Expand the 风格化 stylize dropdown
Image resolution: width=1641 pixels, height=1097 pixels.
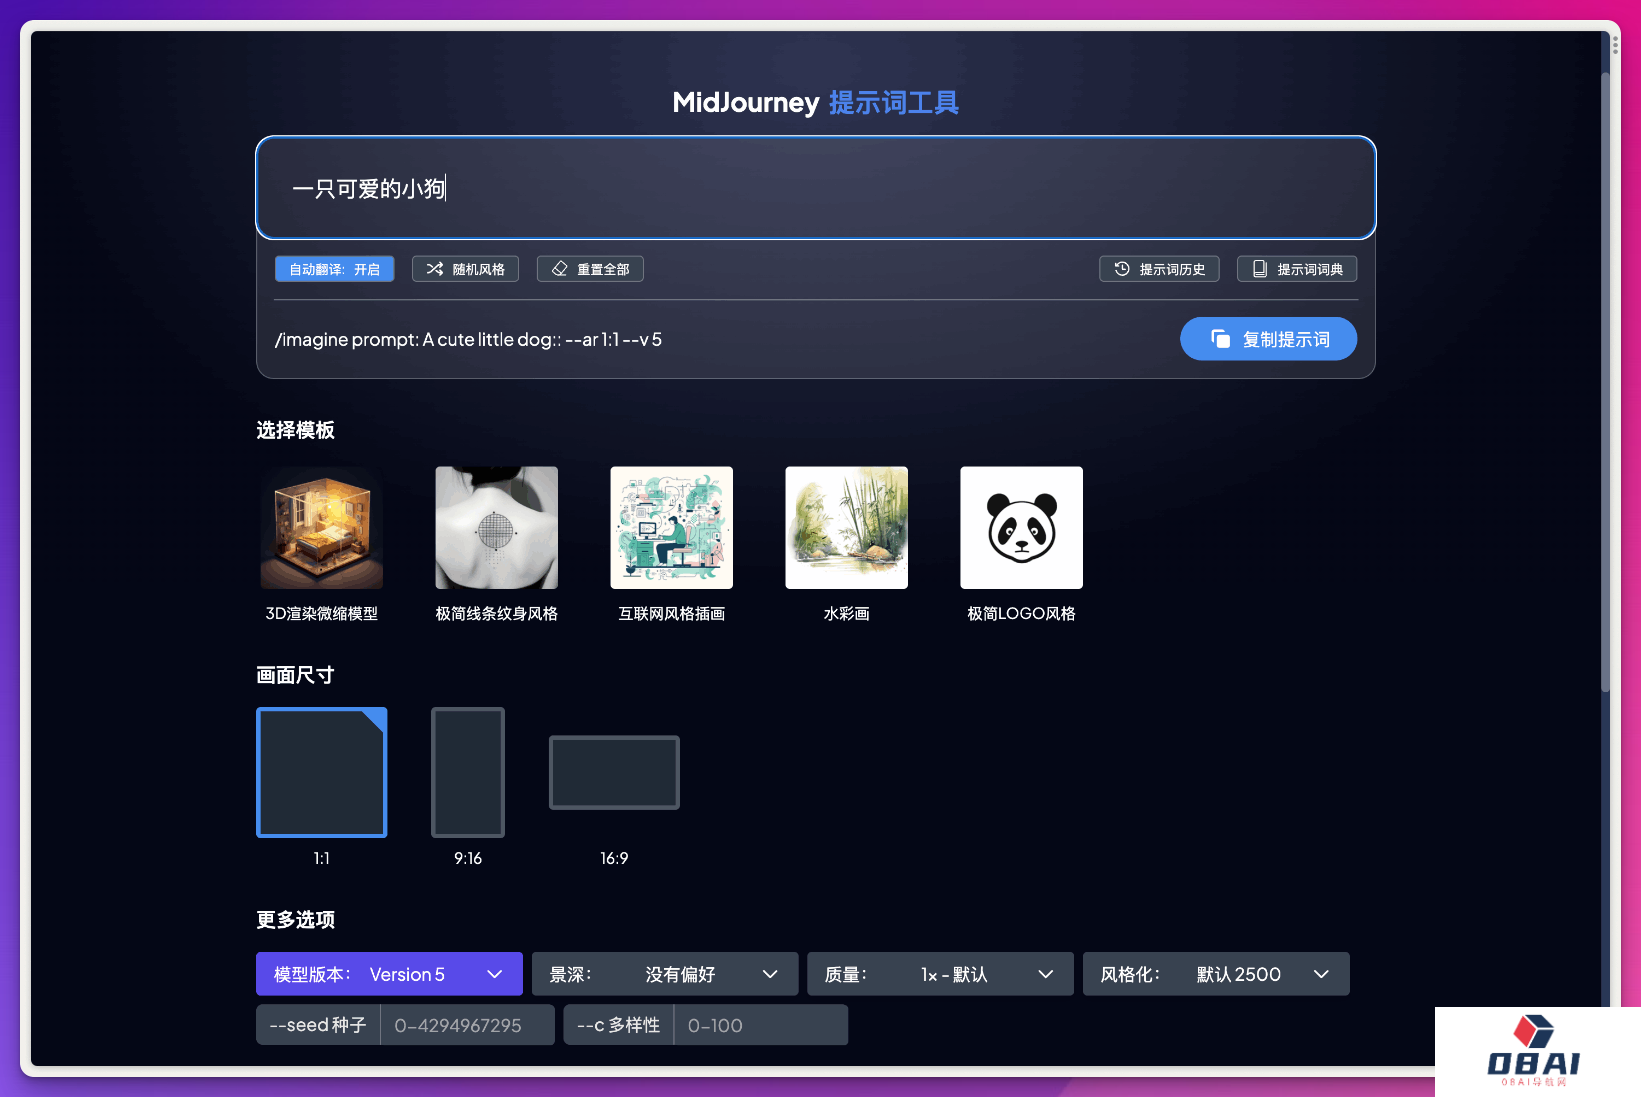[x=1215, y=974]
